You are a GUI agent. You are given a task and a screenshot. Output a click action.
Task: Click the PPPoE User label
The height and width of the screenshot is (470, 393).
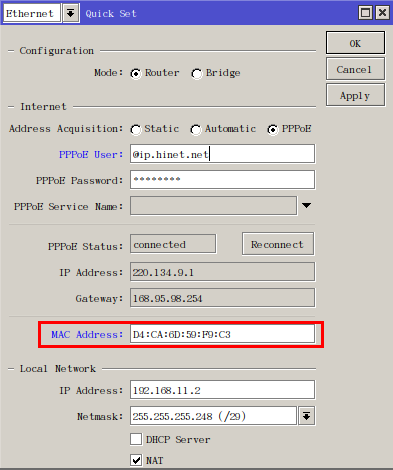click(x=91, y=155)
